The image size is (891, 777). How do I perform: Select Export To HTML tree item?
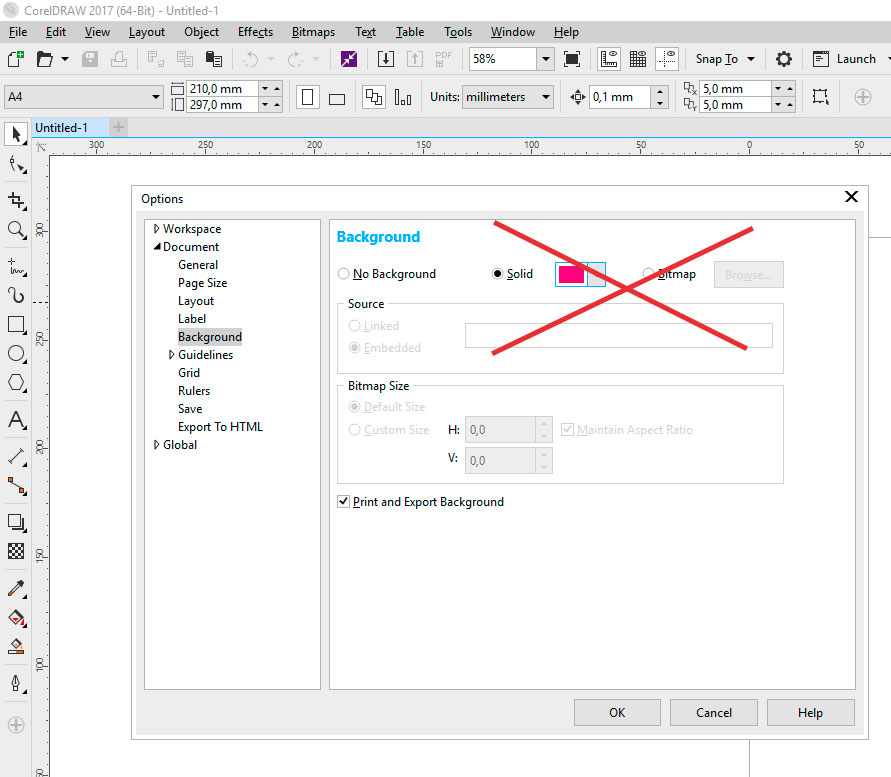click(x=220, y=426)
